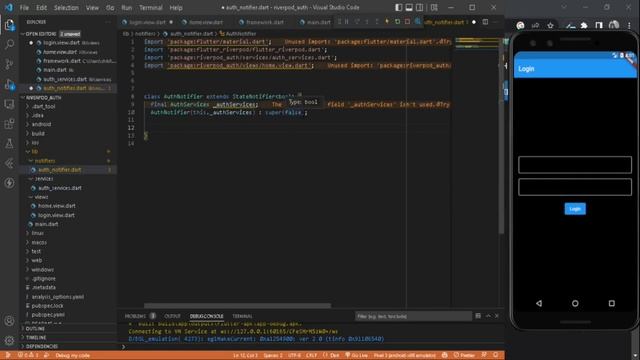Image resolution: width=640 pixels, height=360 pixels.
Task: Clear the debug console icon
Action: coord(478,316)
